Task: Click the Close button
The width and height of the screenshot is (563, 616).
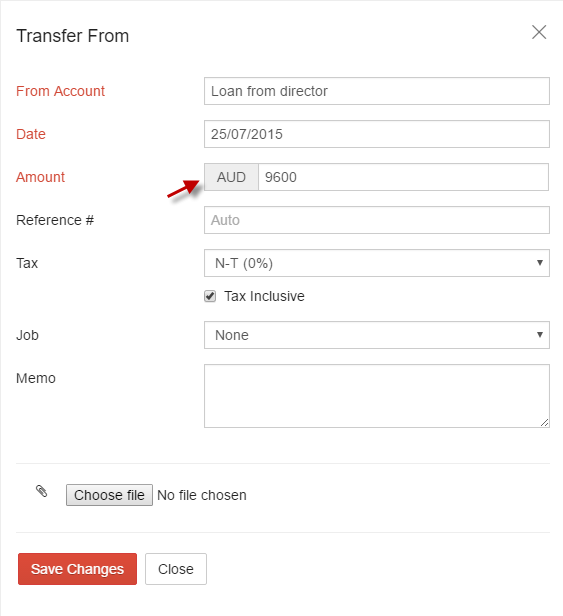Action: point(176,569)
